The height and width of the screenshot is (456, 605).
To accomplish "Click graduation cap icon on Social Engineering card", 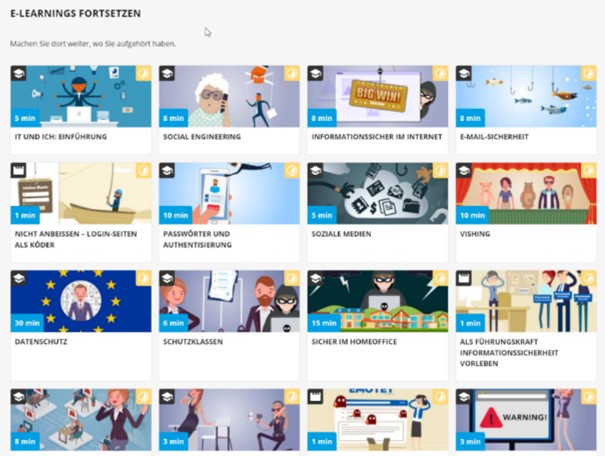I will [167, 73].
